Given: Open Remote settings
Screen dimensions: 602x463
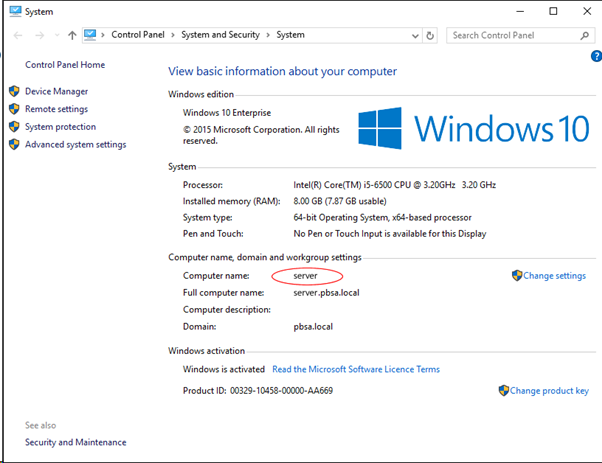Looking at the screenshot, I should tap(56, 109).
